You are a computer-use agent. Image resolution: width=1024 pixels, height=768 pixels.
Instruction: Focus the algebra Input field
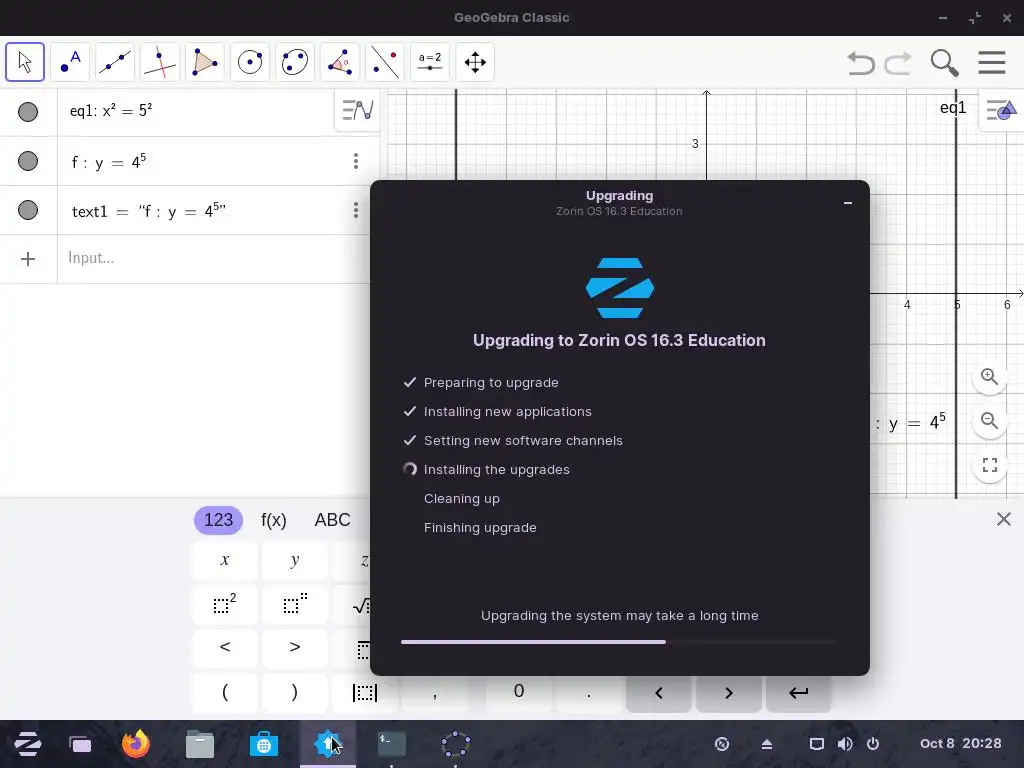coord(216,259)
